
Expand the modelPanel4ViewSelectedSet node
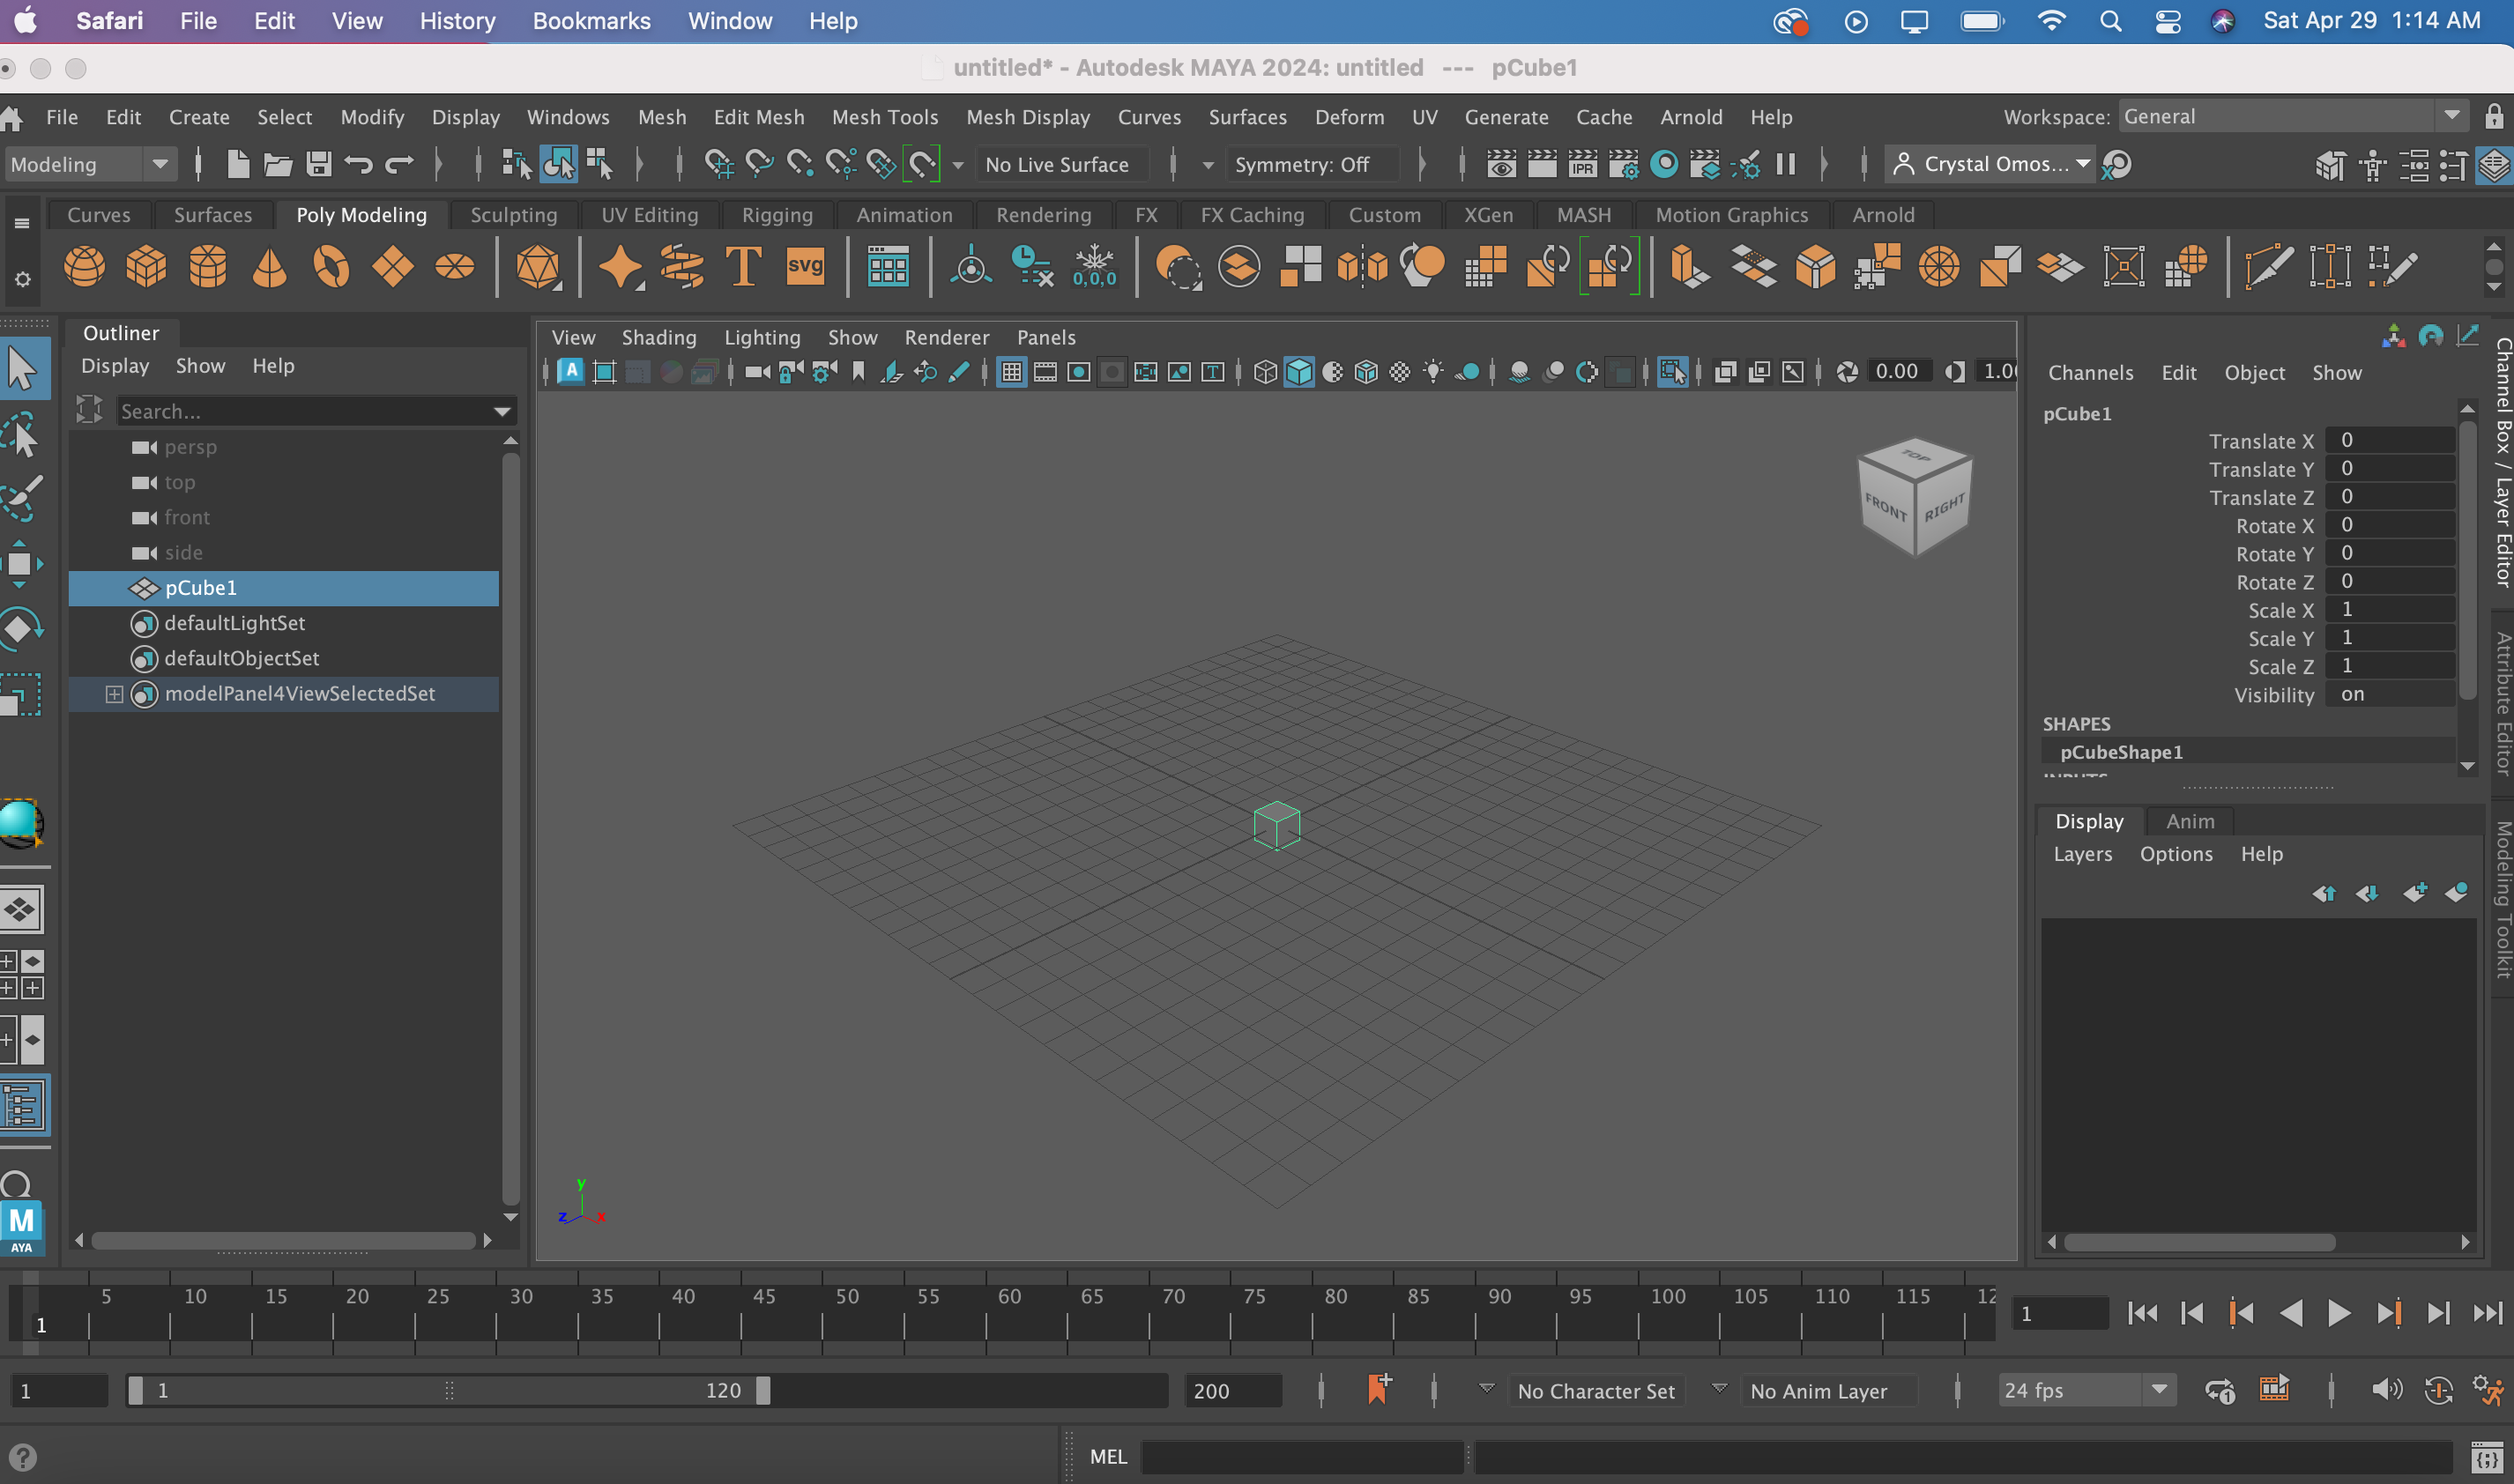pos(114,694)
